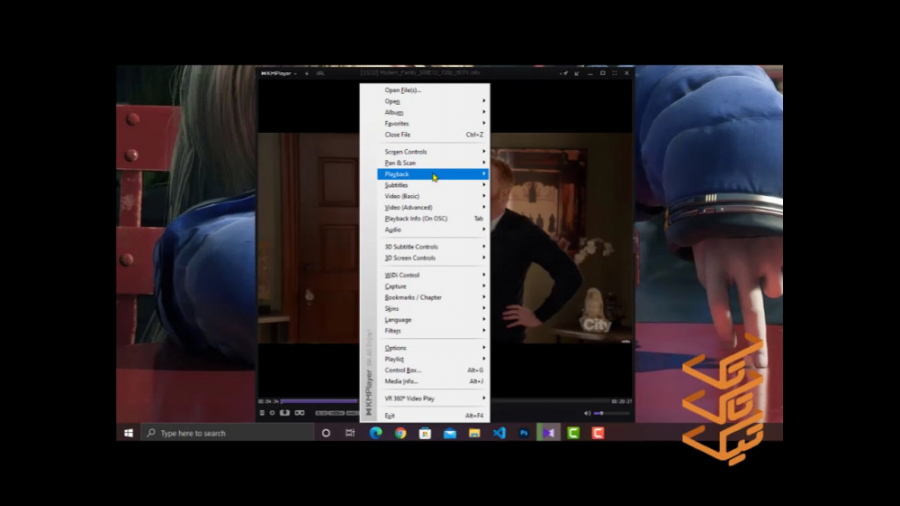Expand the Album submenu
This screenshot has width=900, height=506.
tap(433, 112)
